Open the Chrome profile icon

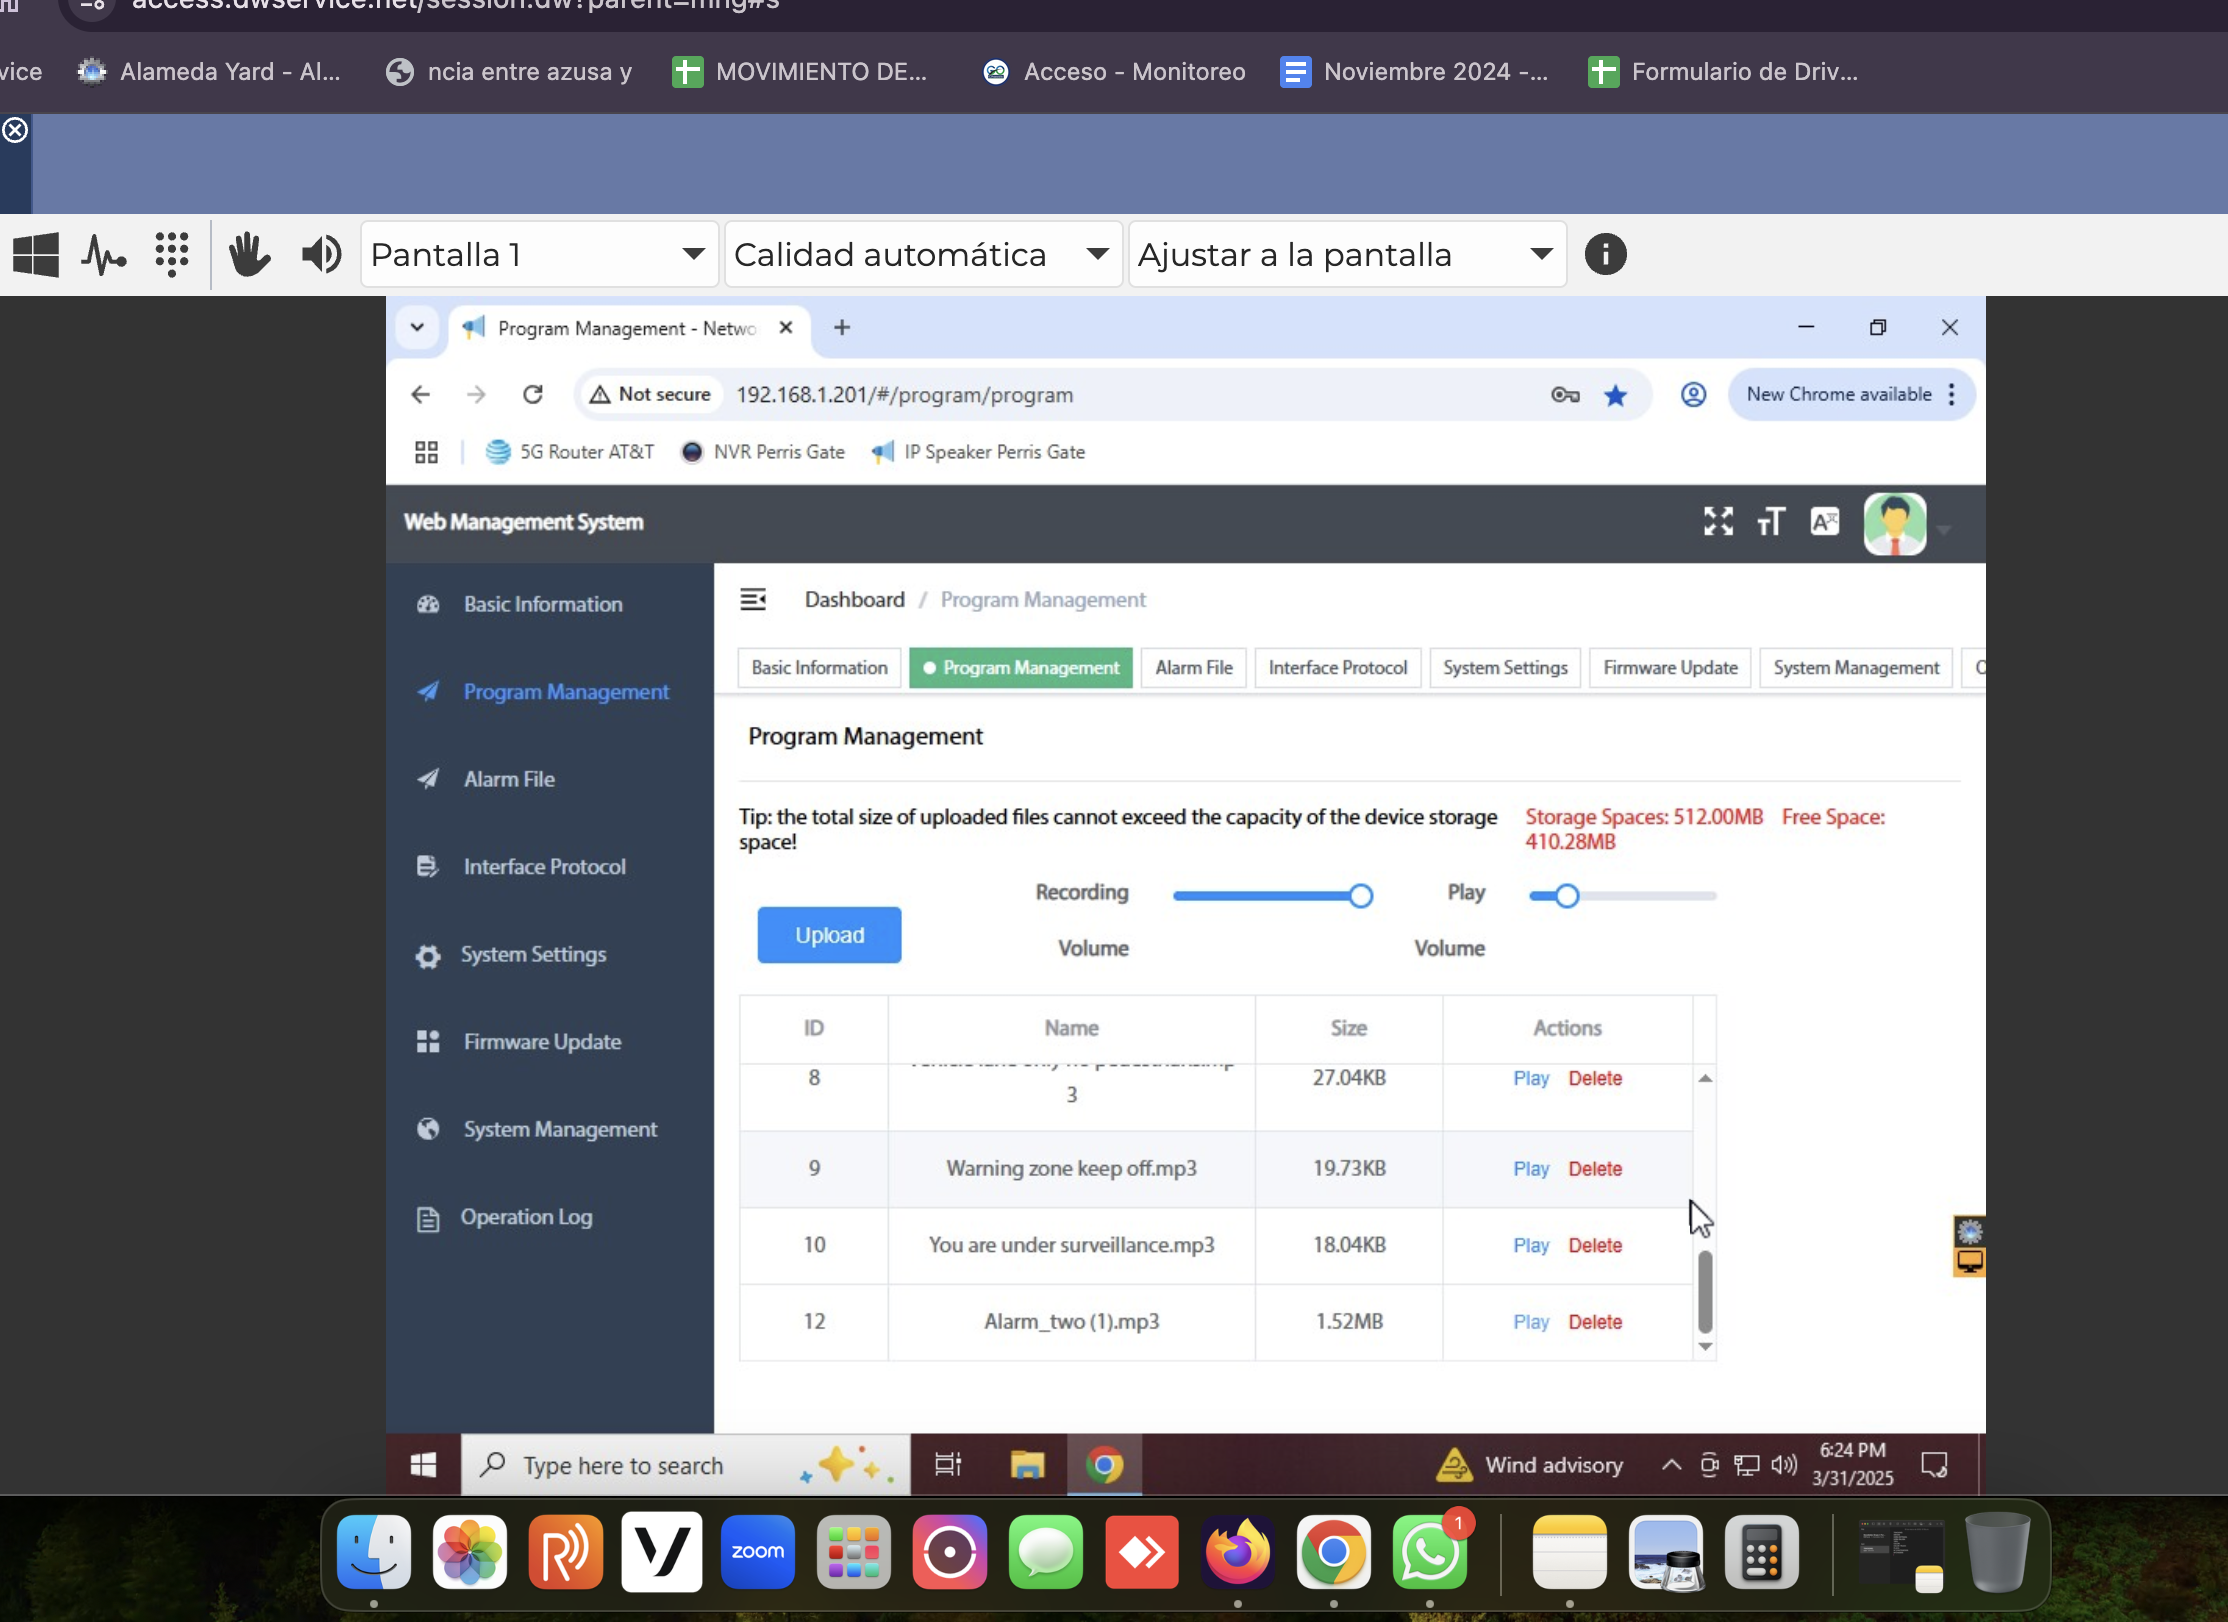click(x=1693, y=395)
